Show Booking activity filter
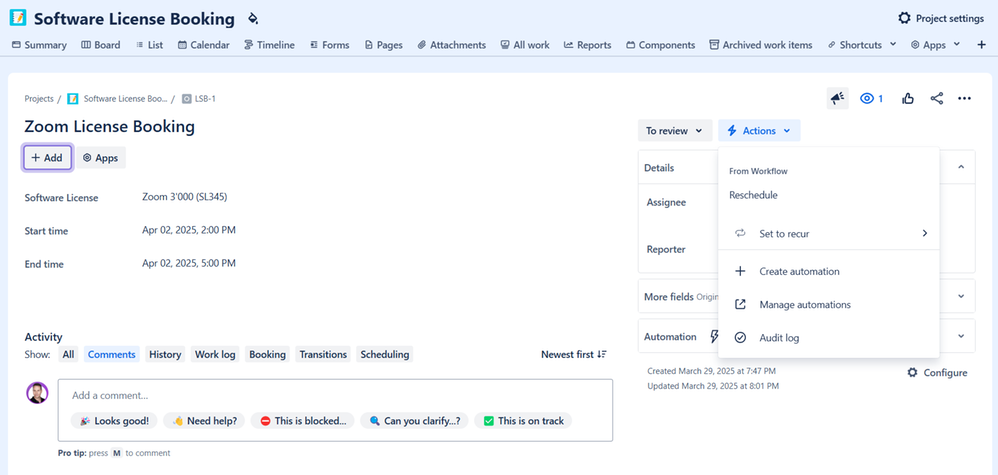 coord(267,354)
